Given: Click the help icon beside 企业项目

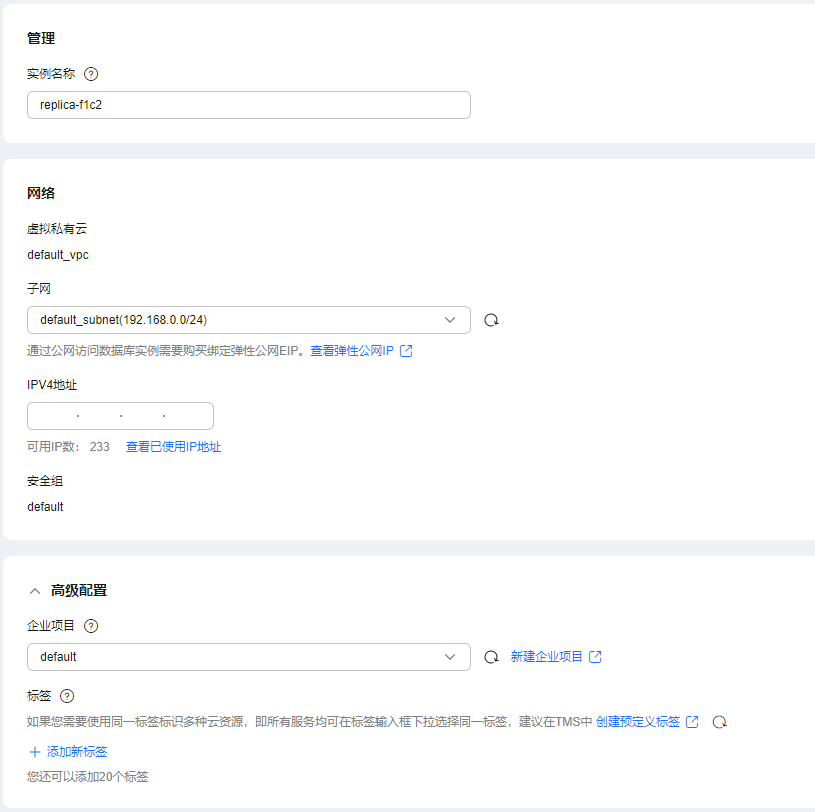Looking at the screenshot, I should tap(91, 626).
